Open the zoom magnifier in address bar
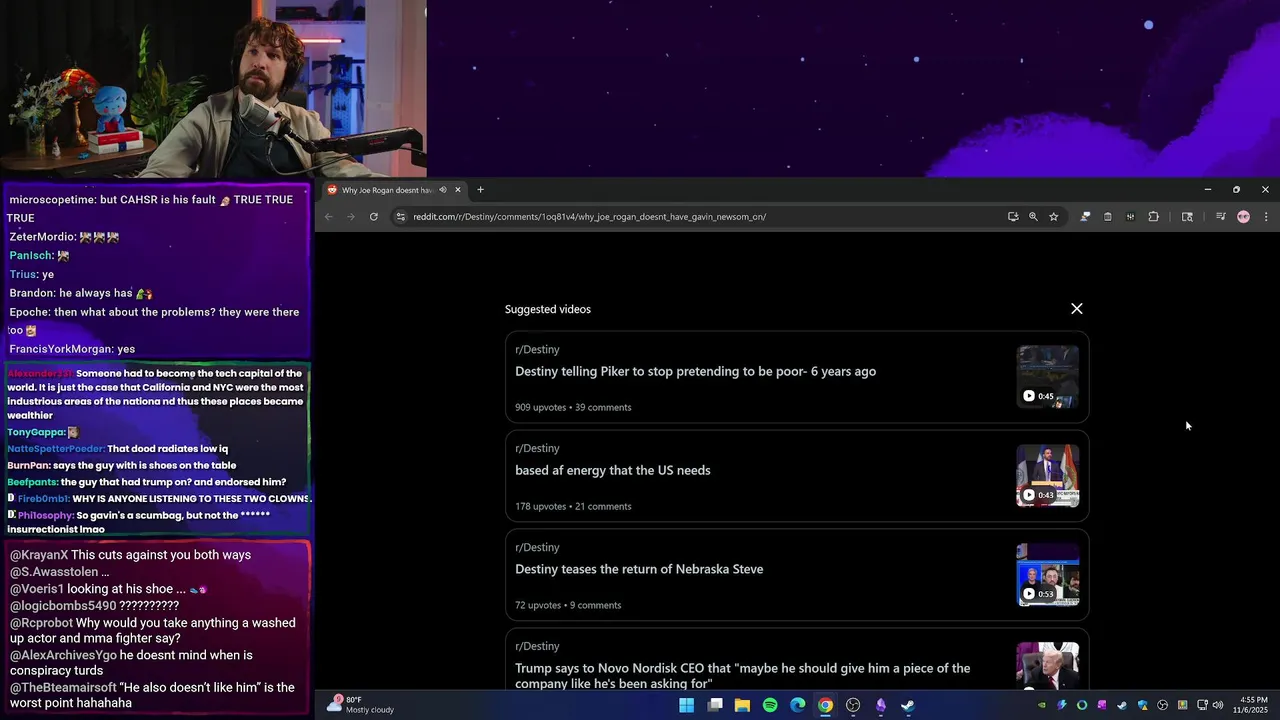 pyautogui.click(x=1033, y=216)
